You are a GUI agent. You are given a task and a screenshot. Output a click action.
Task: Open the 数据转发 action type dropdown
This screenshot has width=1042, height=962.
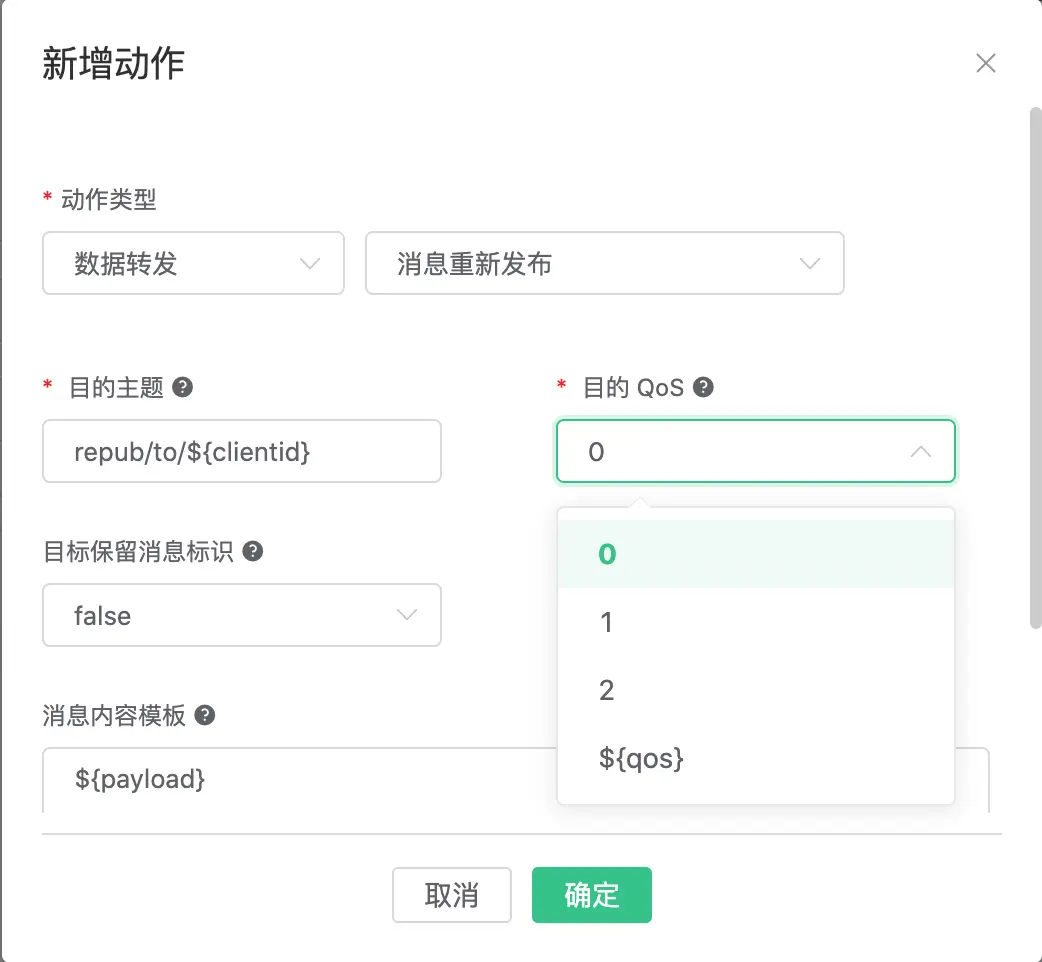point(193,263)
